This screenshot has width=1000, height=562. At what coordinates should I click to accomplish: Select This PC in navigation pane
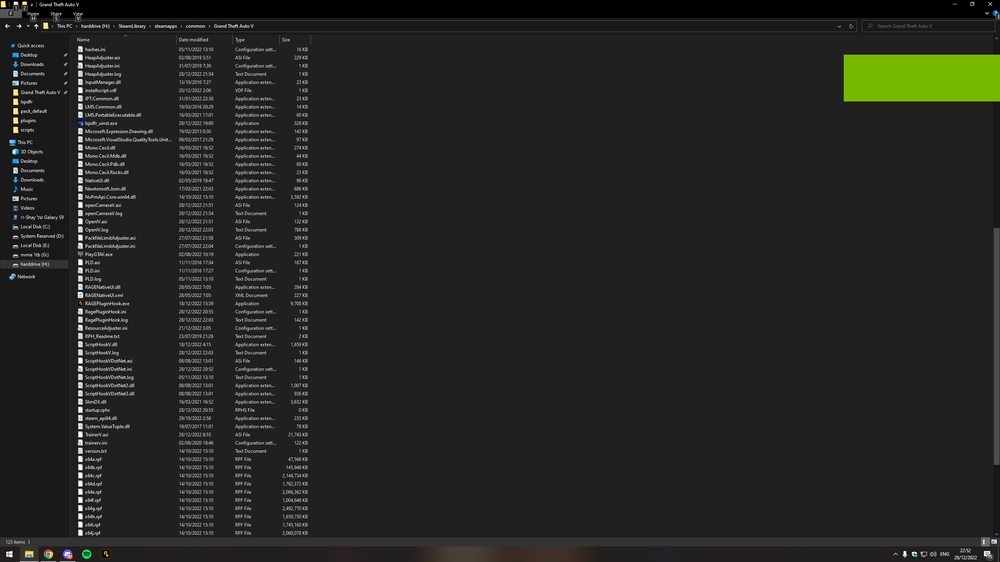pyautogui.click(x=25, y=142)
